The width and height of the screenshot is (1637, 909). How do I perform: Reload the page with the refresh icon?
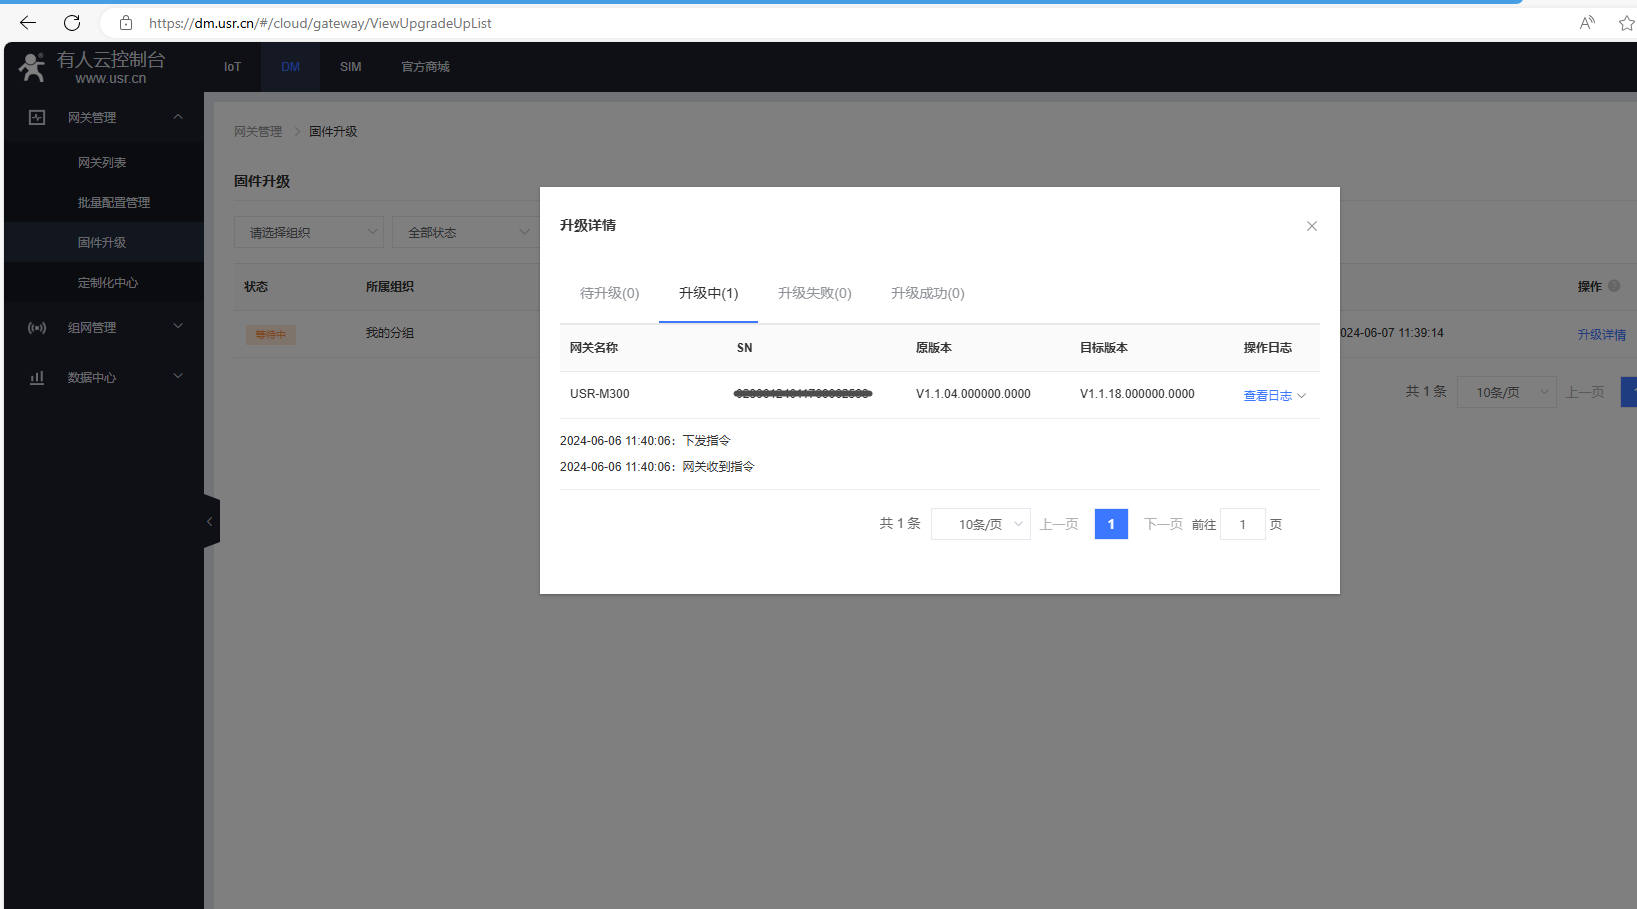72,23
